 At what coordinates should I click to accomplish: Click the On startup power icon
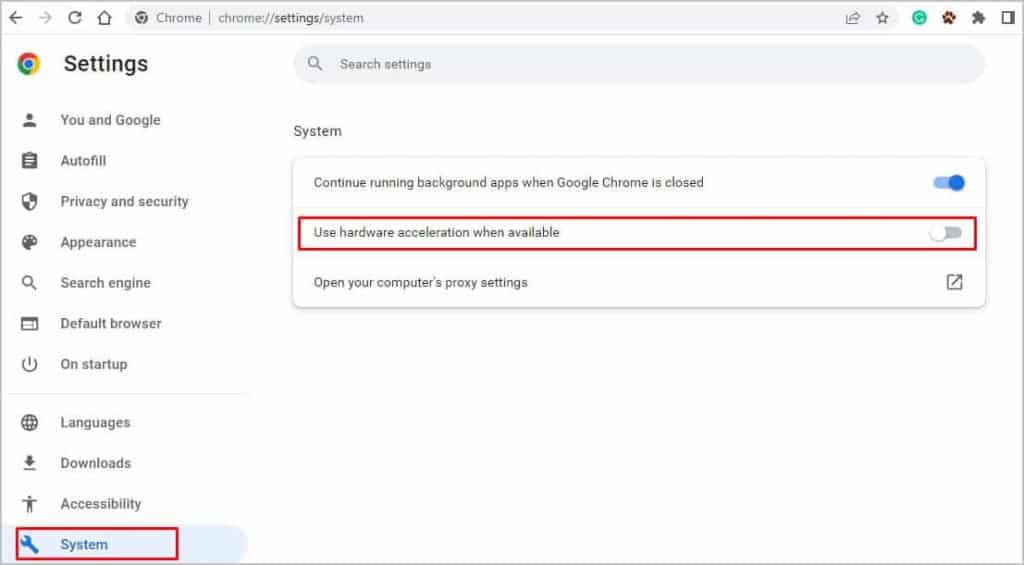click(29, 364)
